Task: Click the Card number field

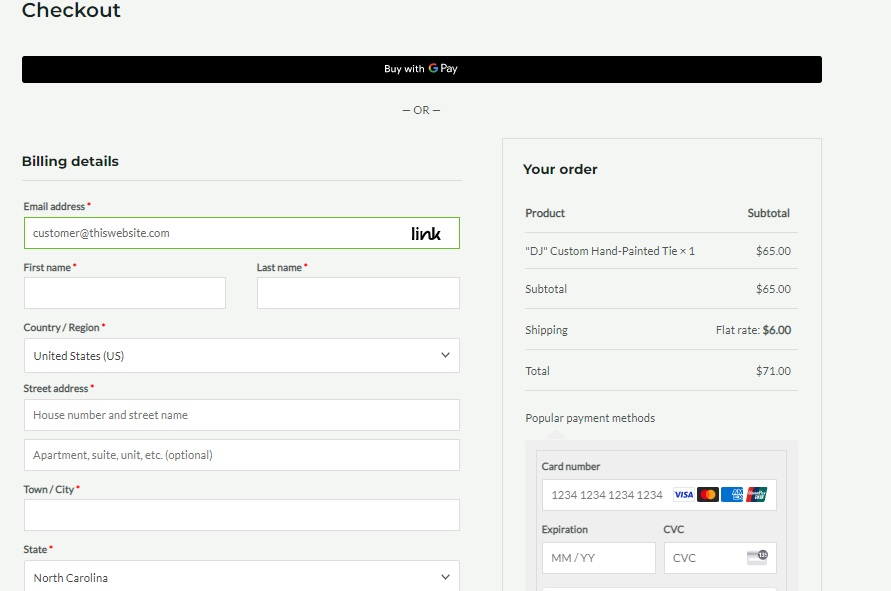Action: click(x=605, y=495)
